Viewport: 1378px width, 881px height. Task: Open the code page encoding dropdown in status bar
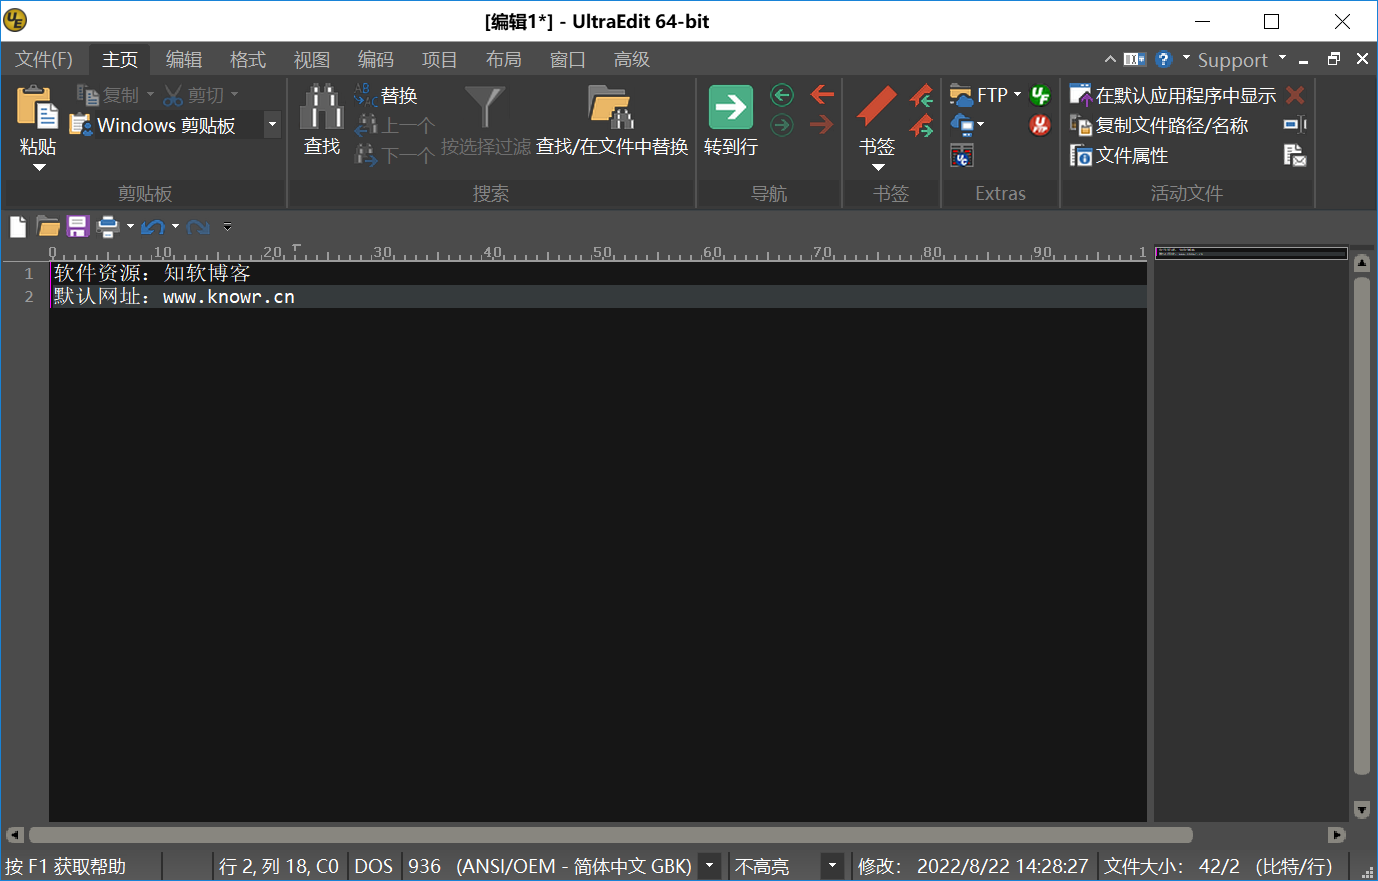coord(709,866)
